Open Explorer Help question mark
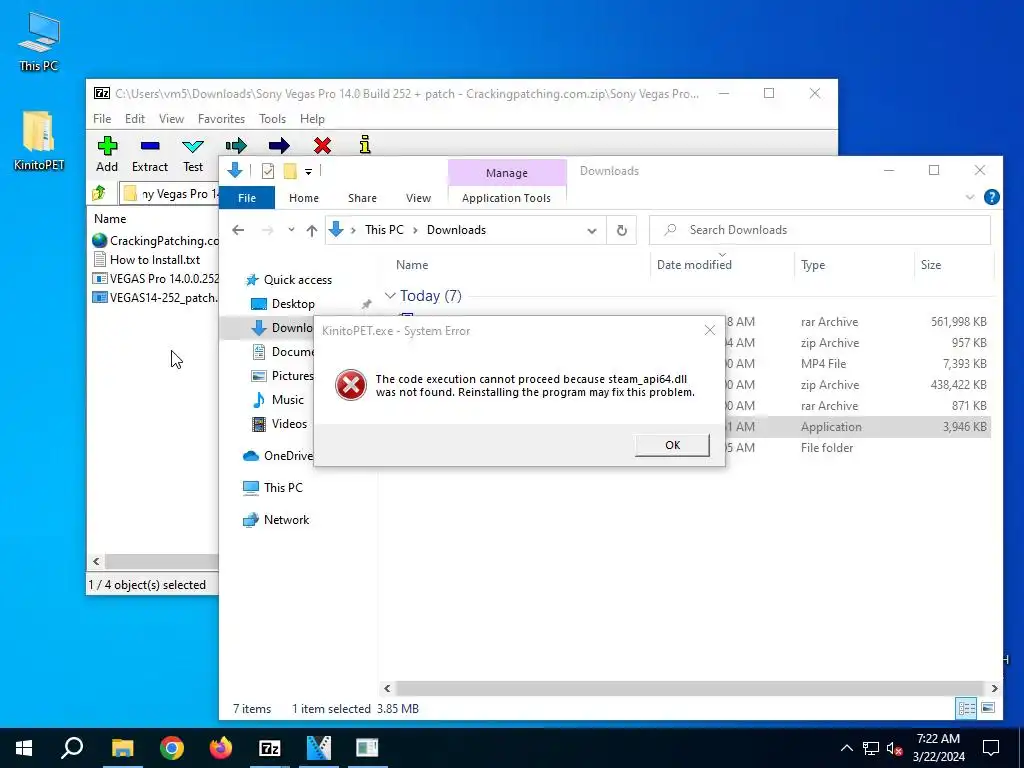The width and height of the screenshot is (1024, 768). pos(991,197)
